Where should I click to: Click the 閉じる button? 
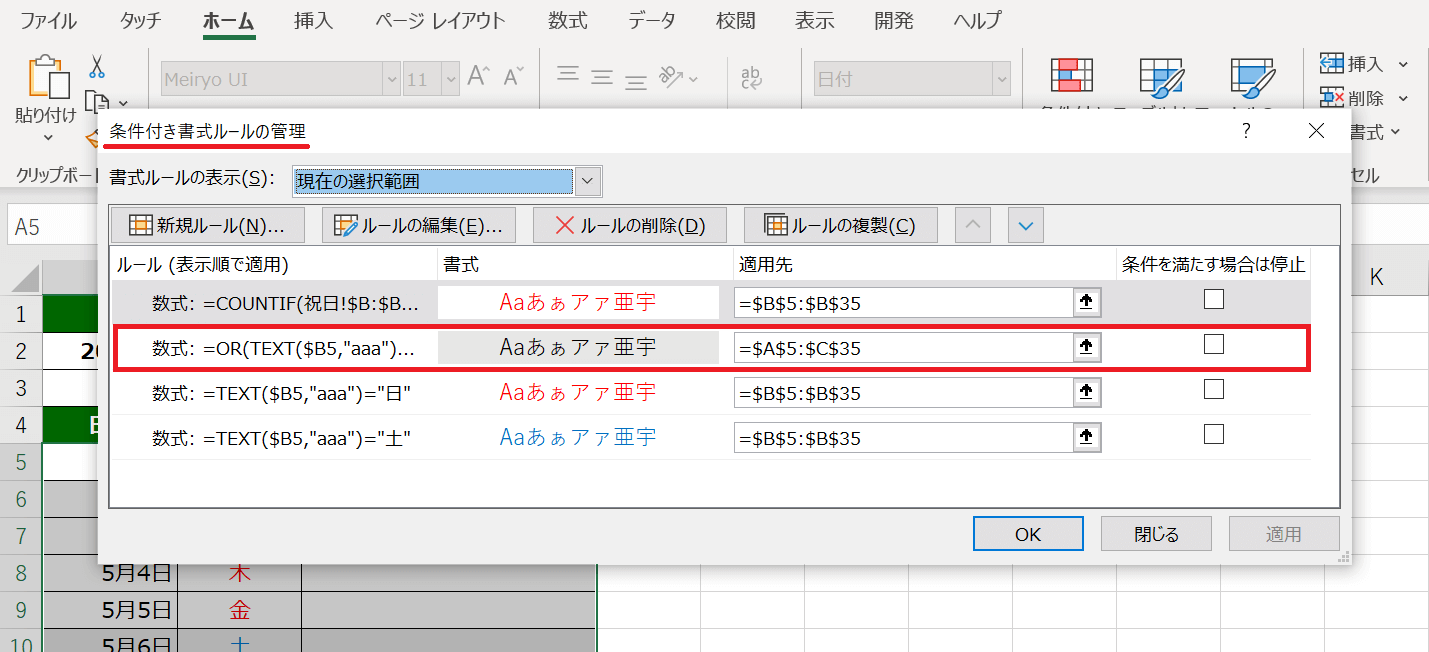(1156, 534)
